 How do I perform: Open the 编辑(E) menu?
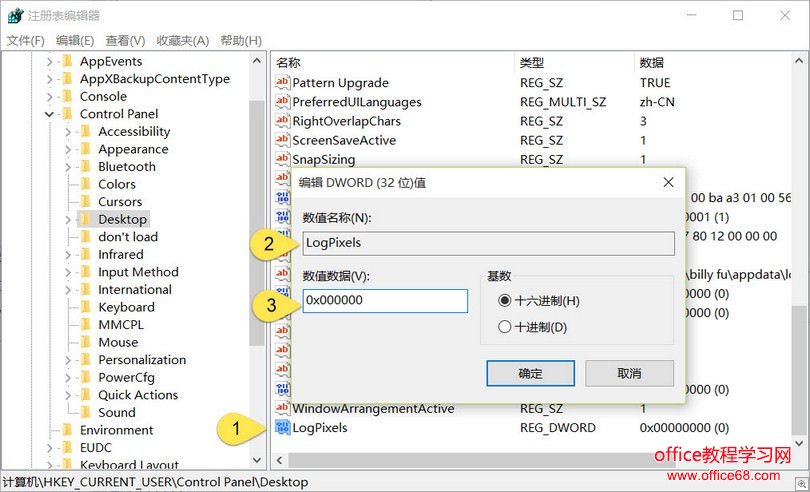tap(75, 40)
